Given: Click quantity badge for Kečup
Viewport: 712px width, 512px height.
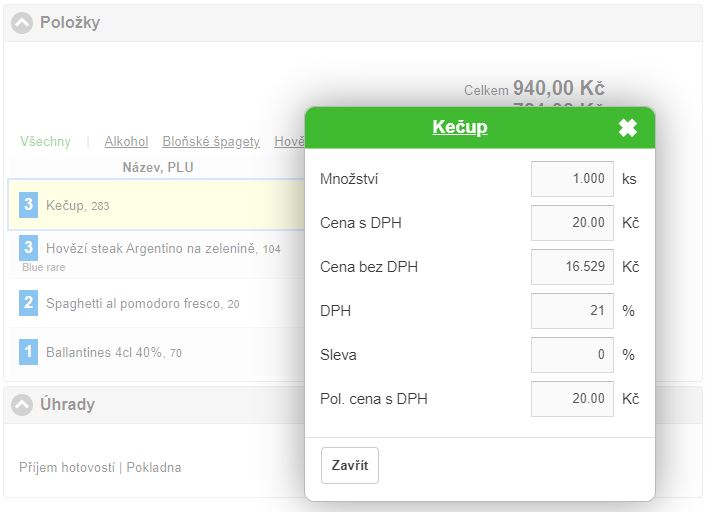Looking at the screenshot, I should [29, 205].
